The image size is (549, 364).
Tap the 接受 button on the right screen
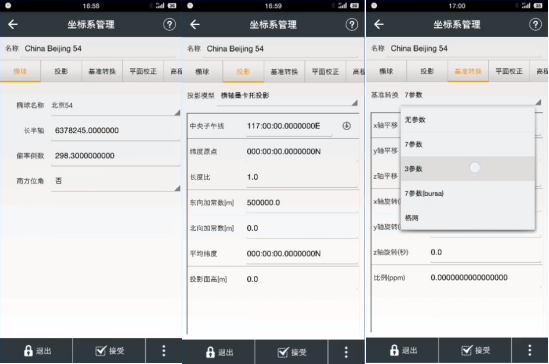(x=475, y=350)
